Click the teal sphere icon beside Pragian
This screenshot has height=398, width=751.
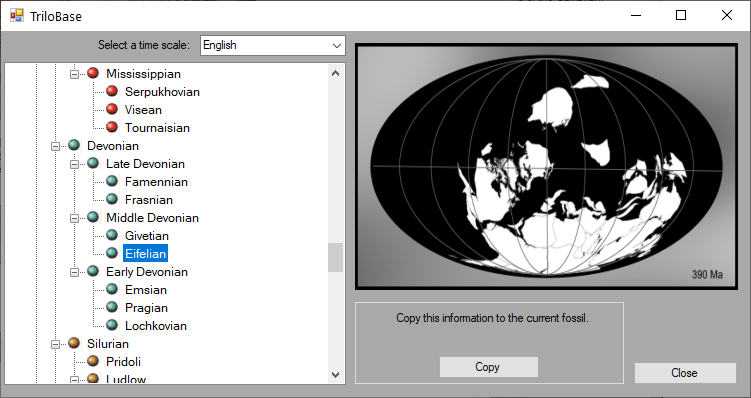point(112,307)
